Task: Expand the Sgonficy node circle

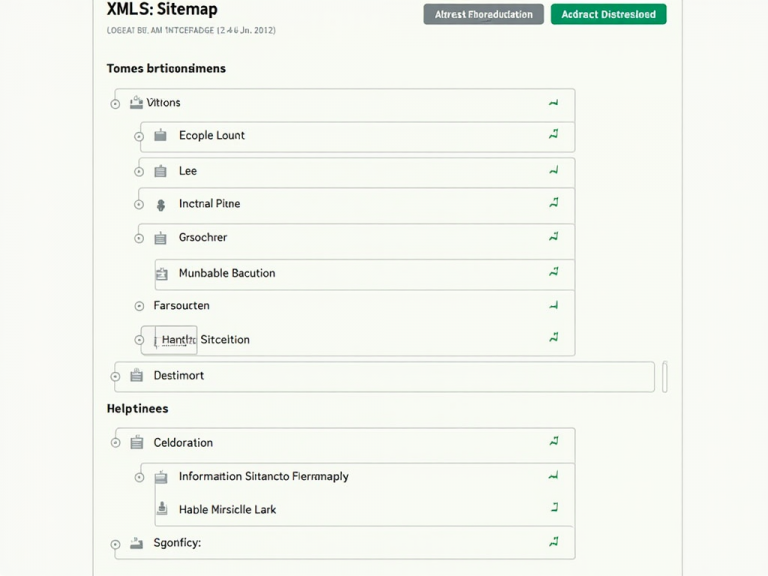Action: pyautogui.click(x=115, y=545)
